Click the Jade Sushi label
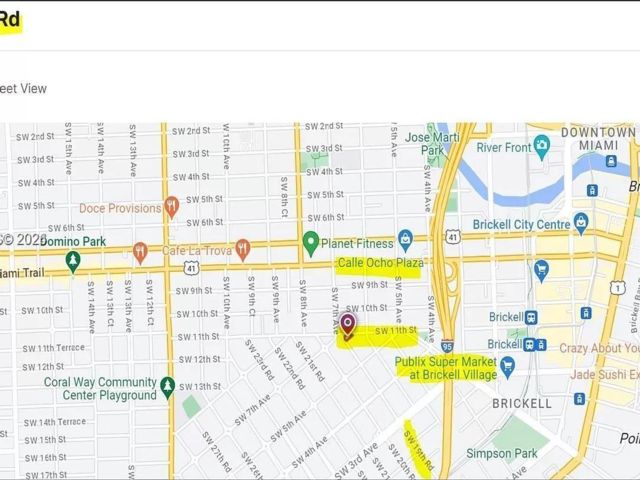The height and width of the screenshot is (480, 640). 605,374
